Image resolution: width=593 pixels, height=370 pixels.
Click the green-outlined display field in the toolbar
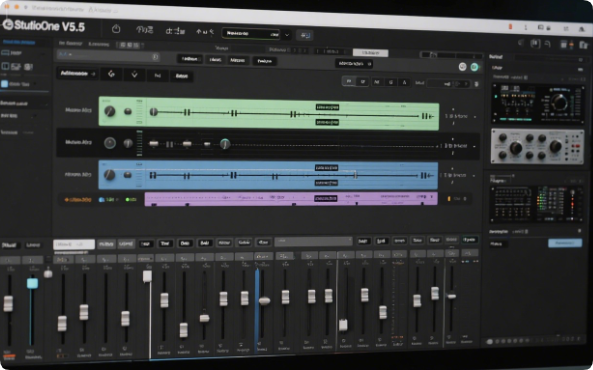click(x=251, y=34)
